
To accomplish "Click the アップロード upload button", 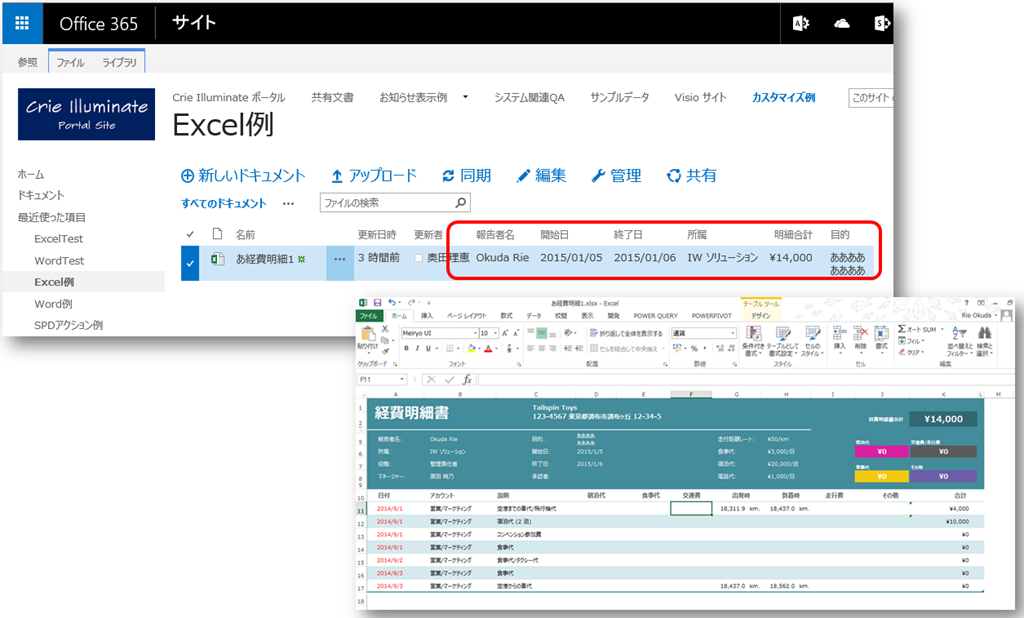I will (x=374, y=176).
